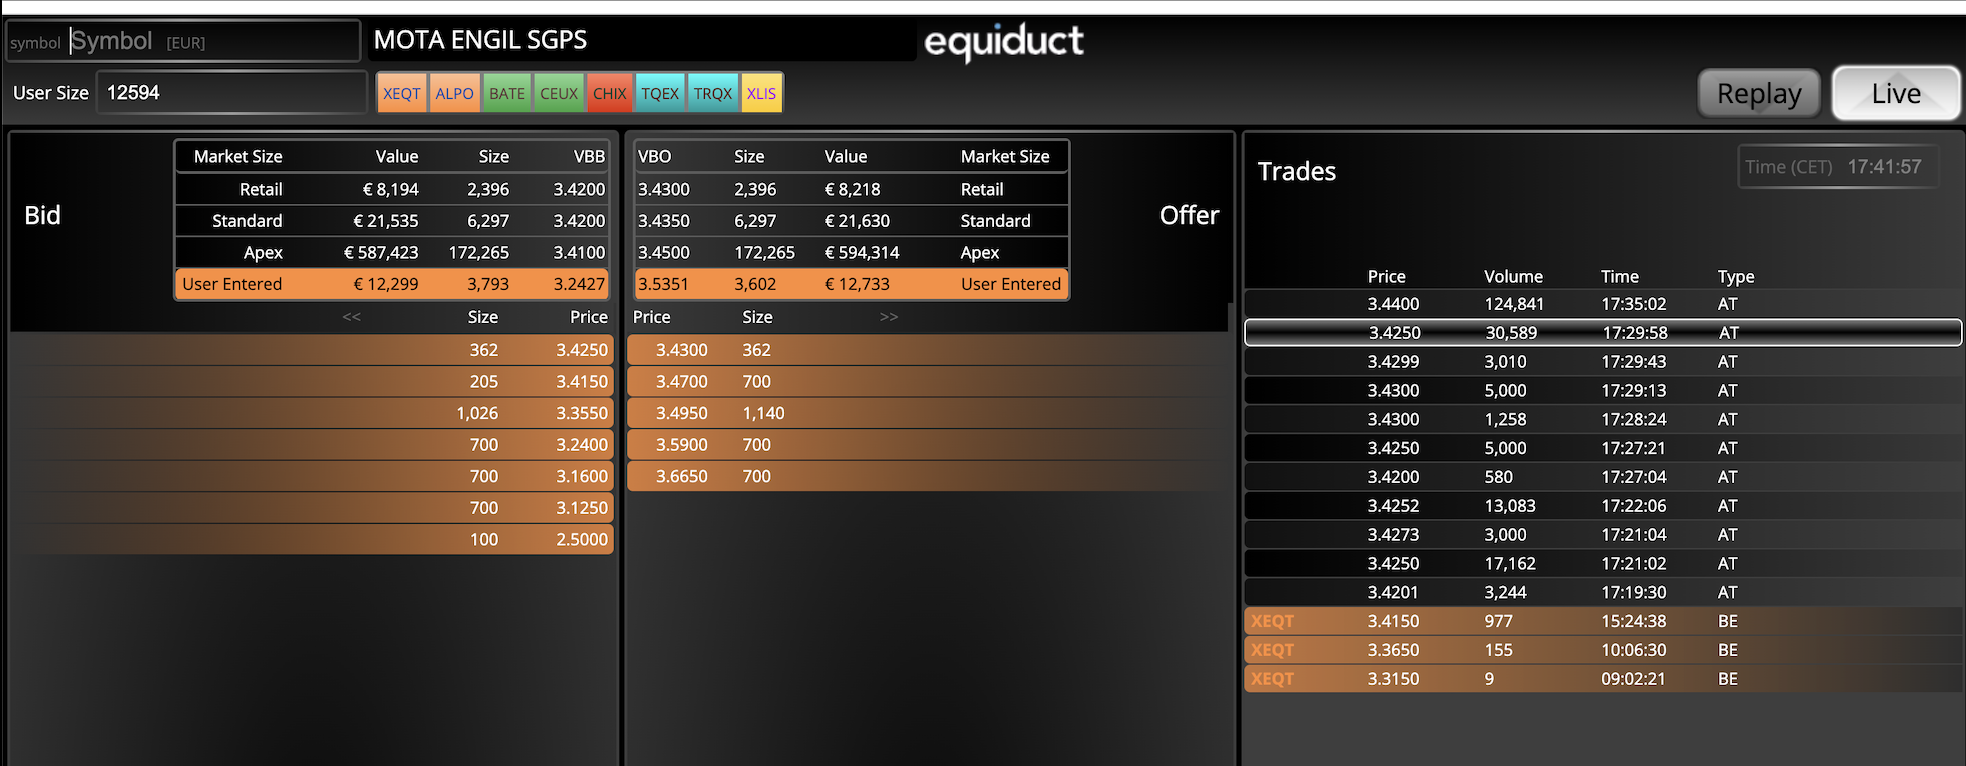
Task: Click the VBB column header
Action: [x=589, y=156]
